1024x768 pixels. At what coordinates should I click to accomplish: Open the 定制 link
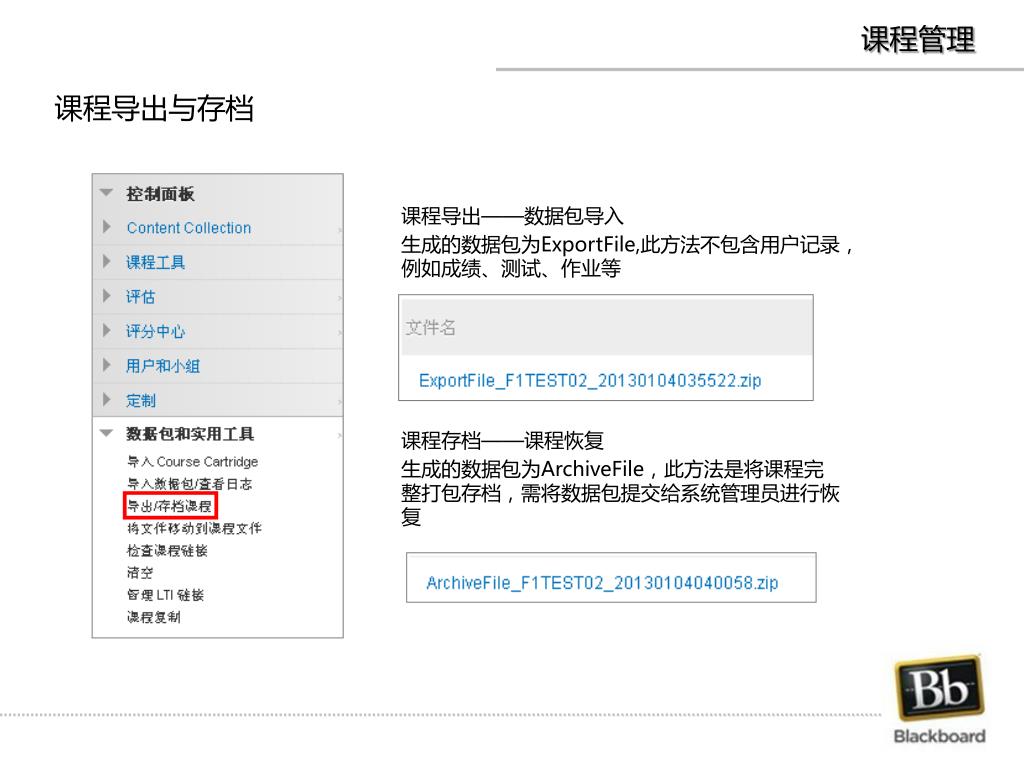coord(140,400)
